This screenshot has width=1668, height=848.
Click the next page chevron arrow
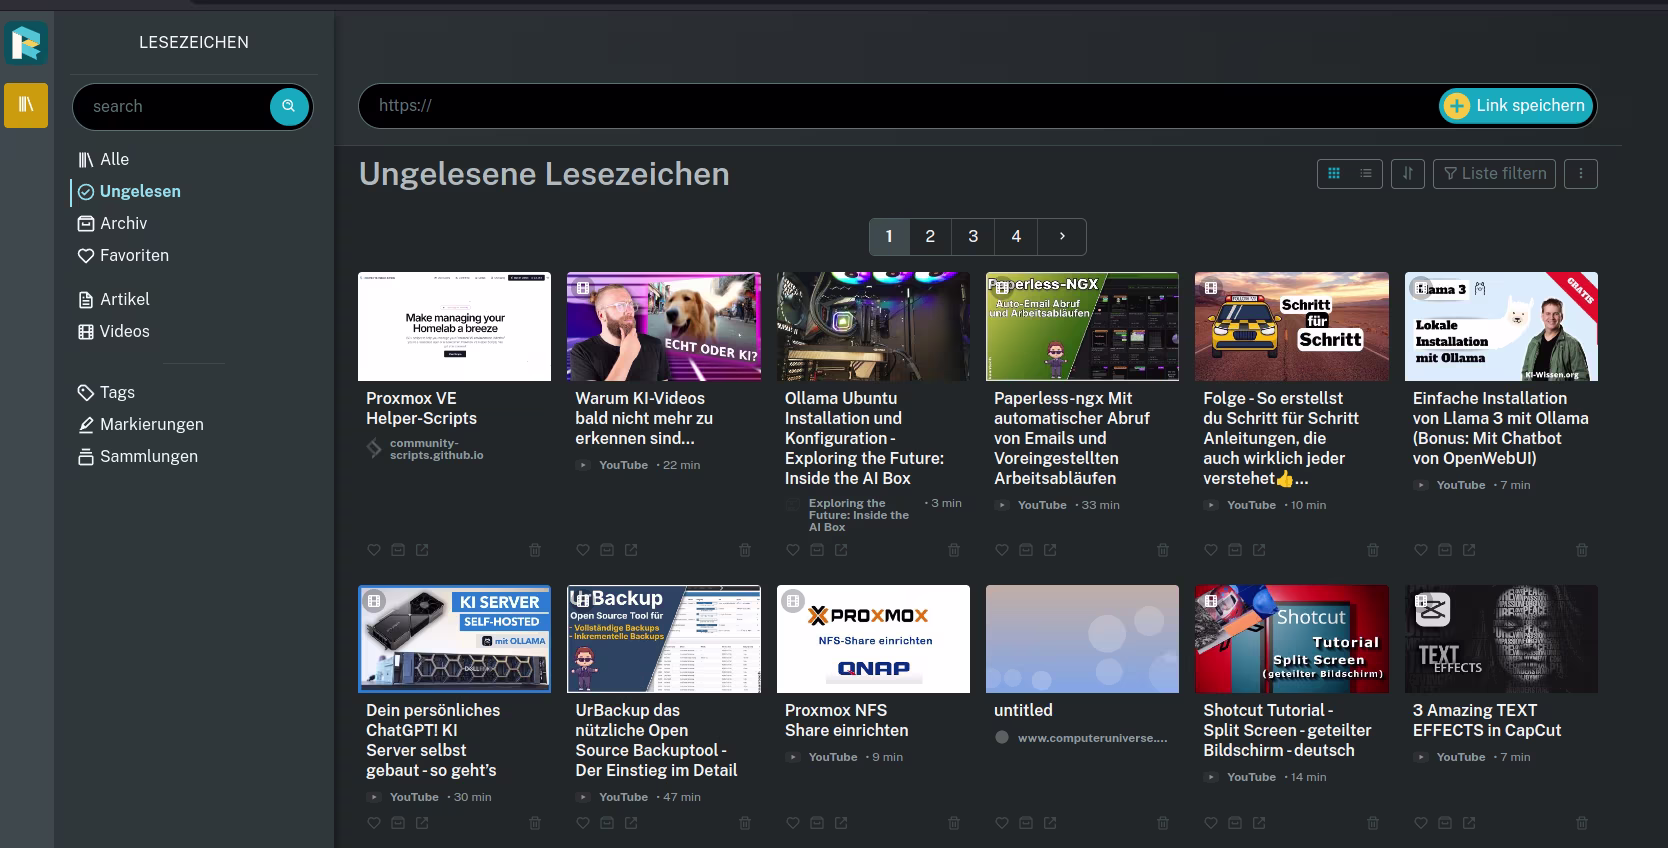tap(1062, 237)
